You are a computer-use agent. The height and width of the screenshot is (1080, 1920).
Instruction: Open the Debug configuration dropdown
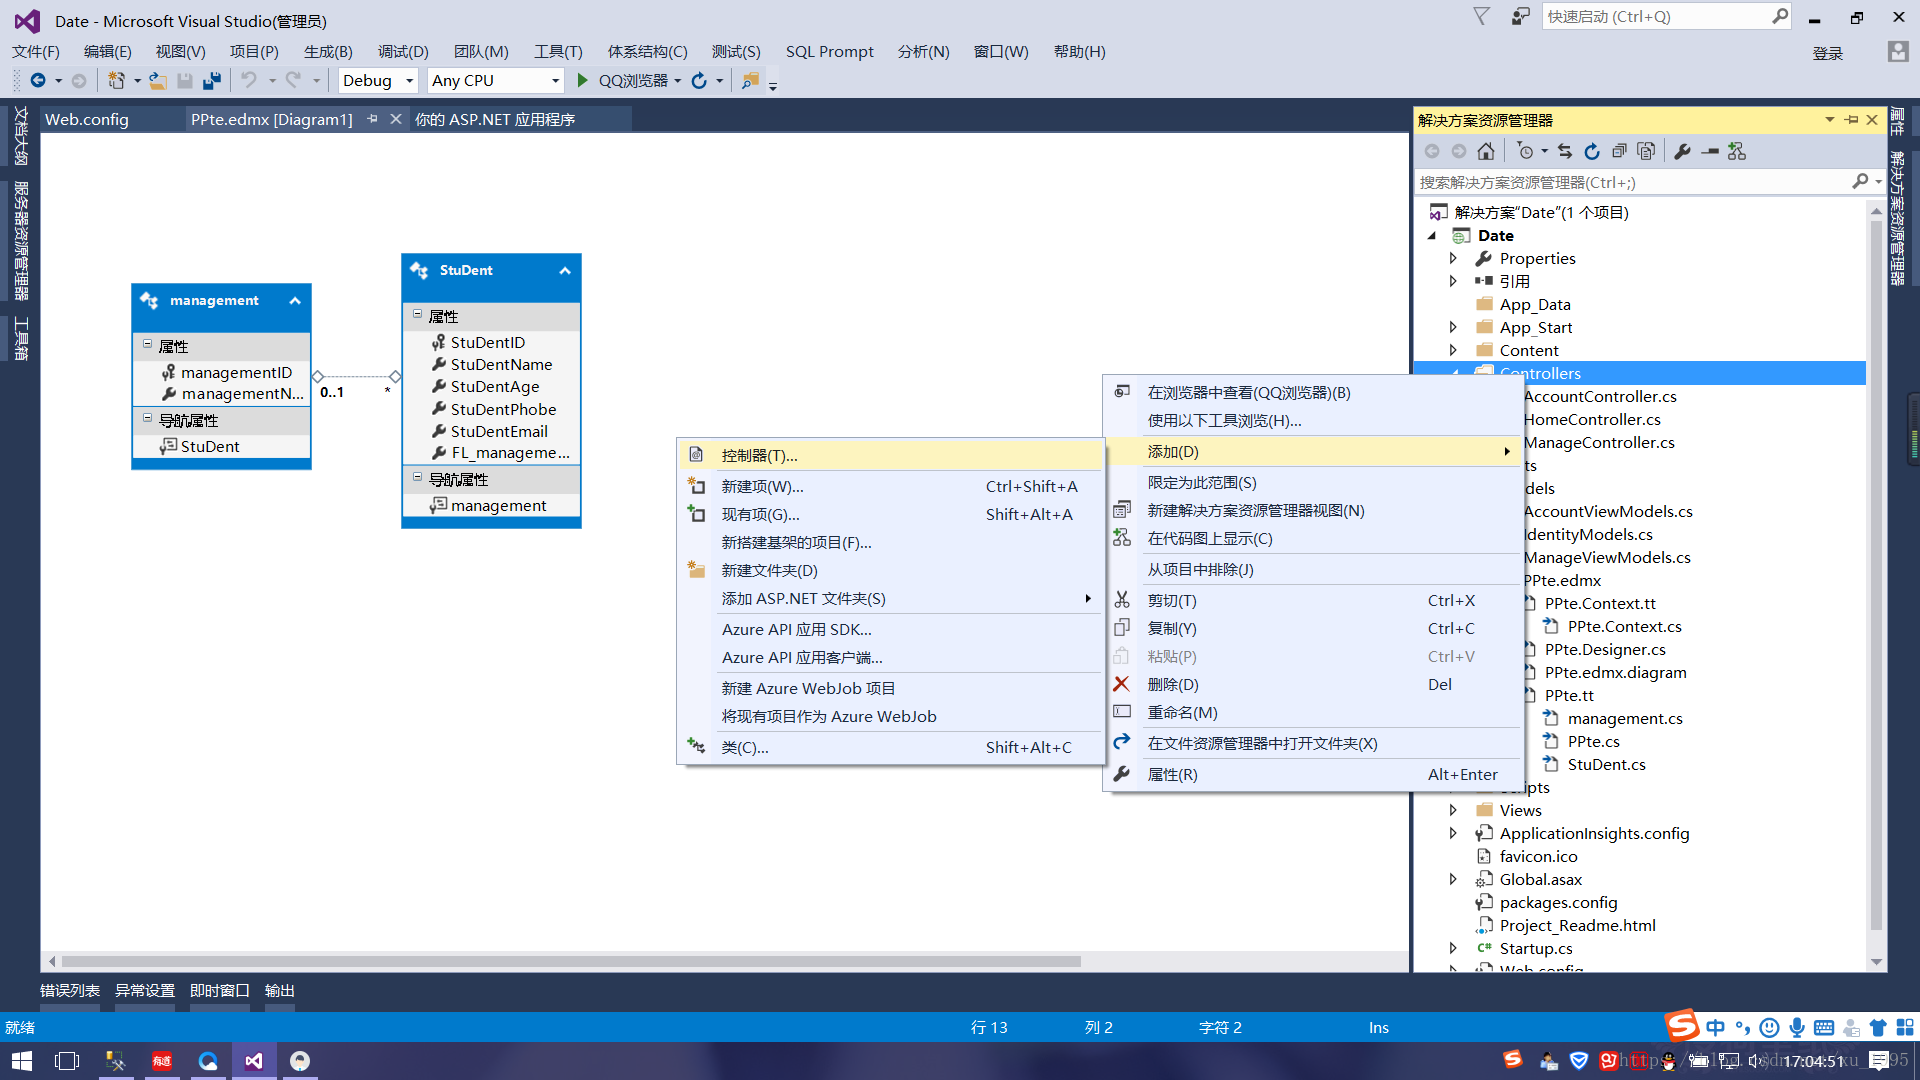(409, 81)
